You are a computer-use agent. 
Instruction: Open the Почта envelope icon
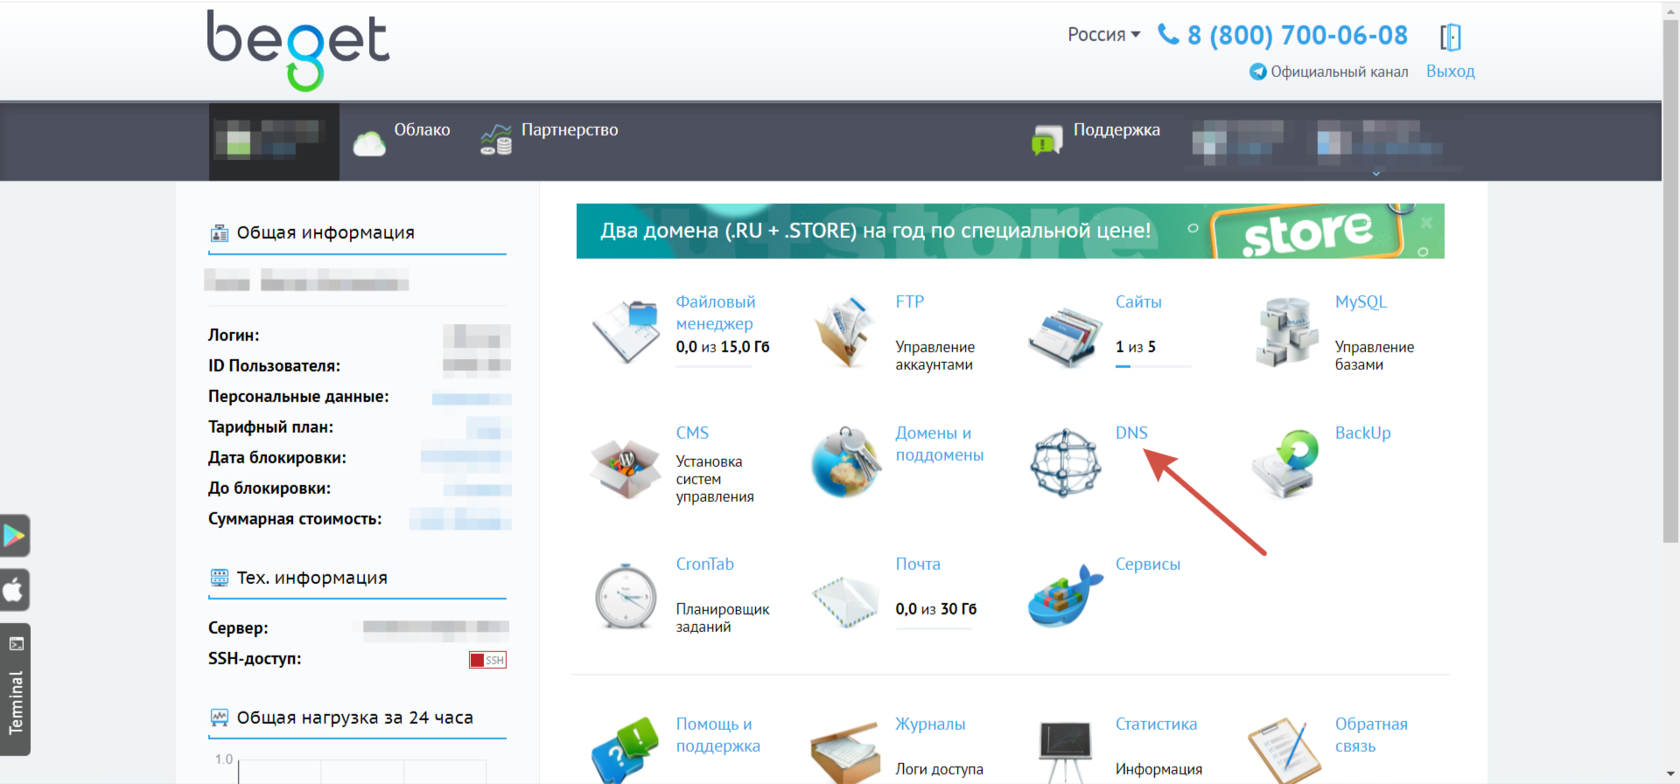(845, 600)
